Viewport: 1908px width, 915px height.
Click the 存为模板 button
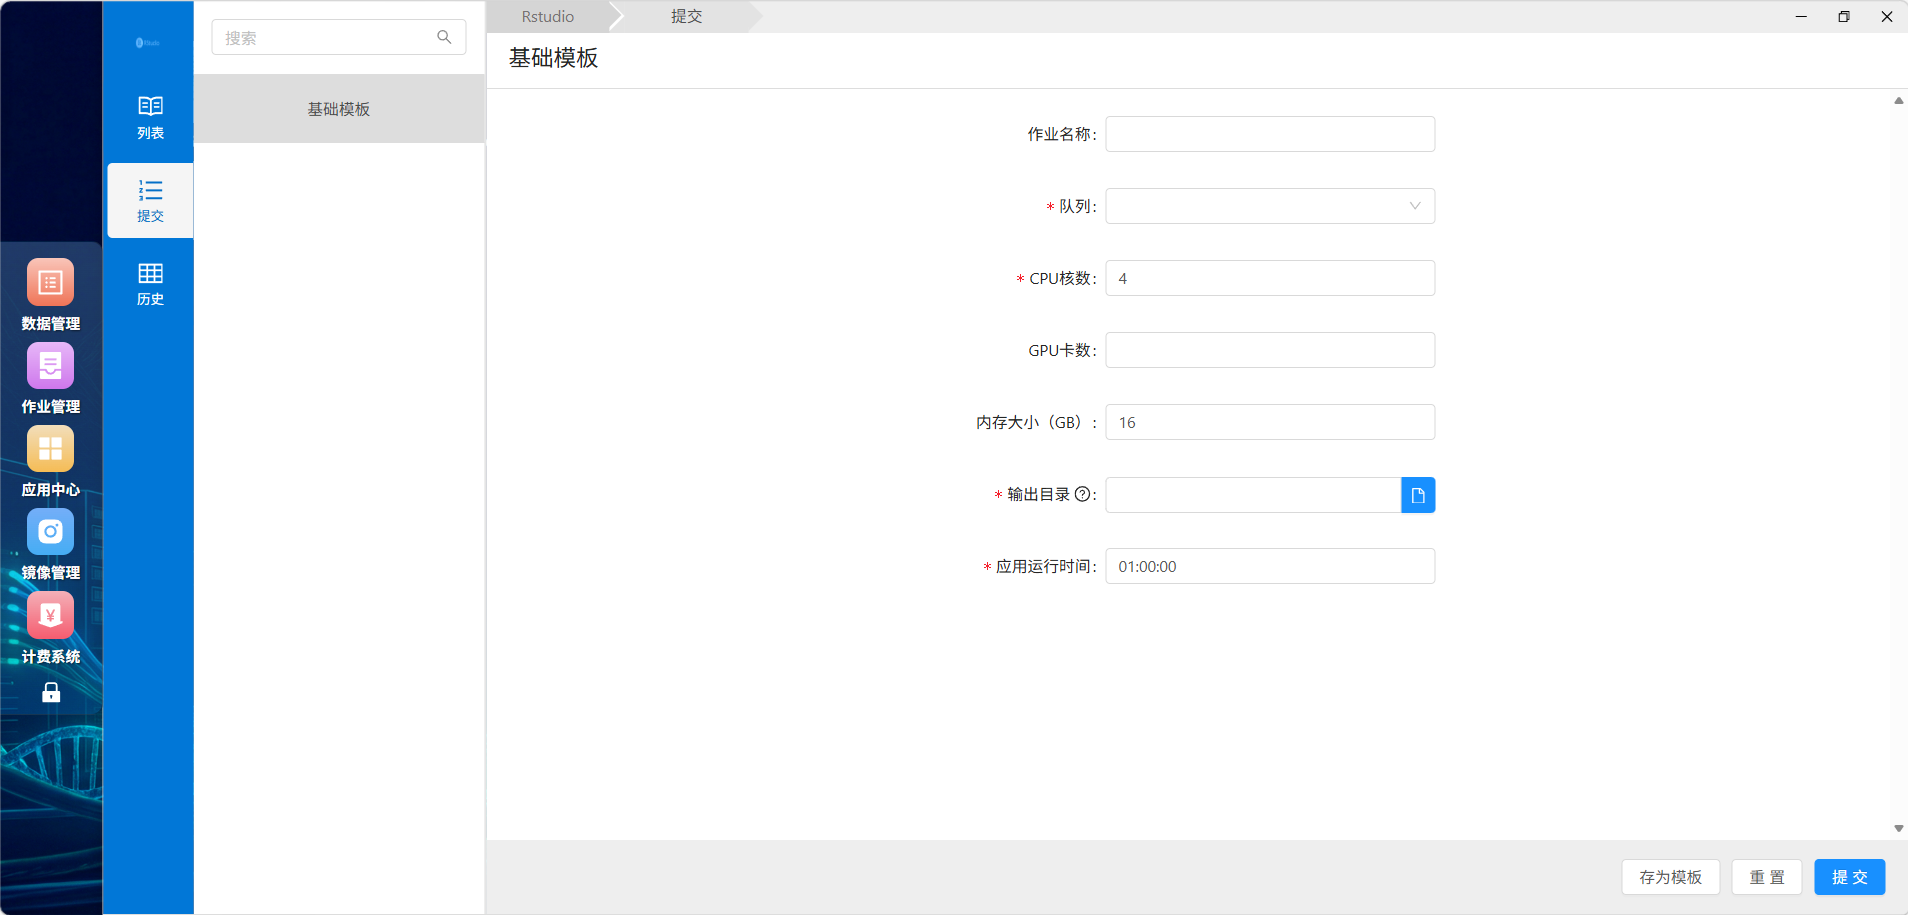tap(1670, 877)
